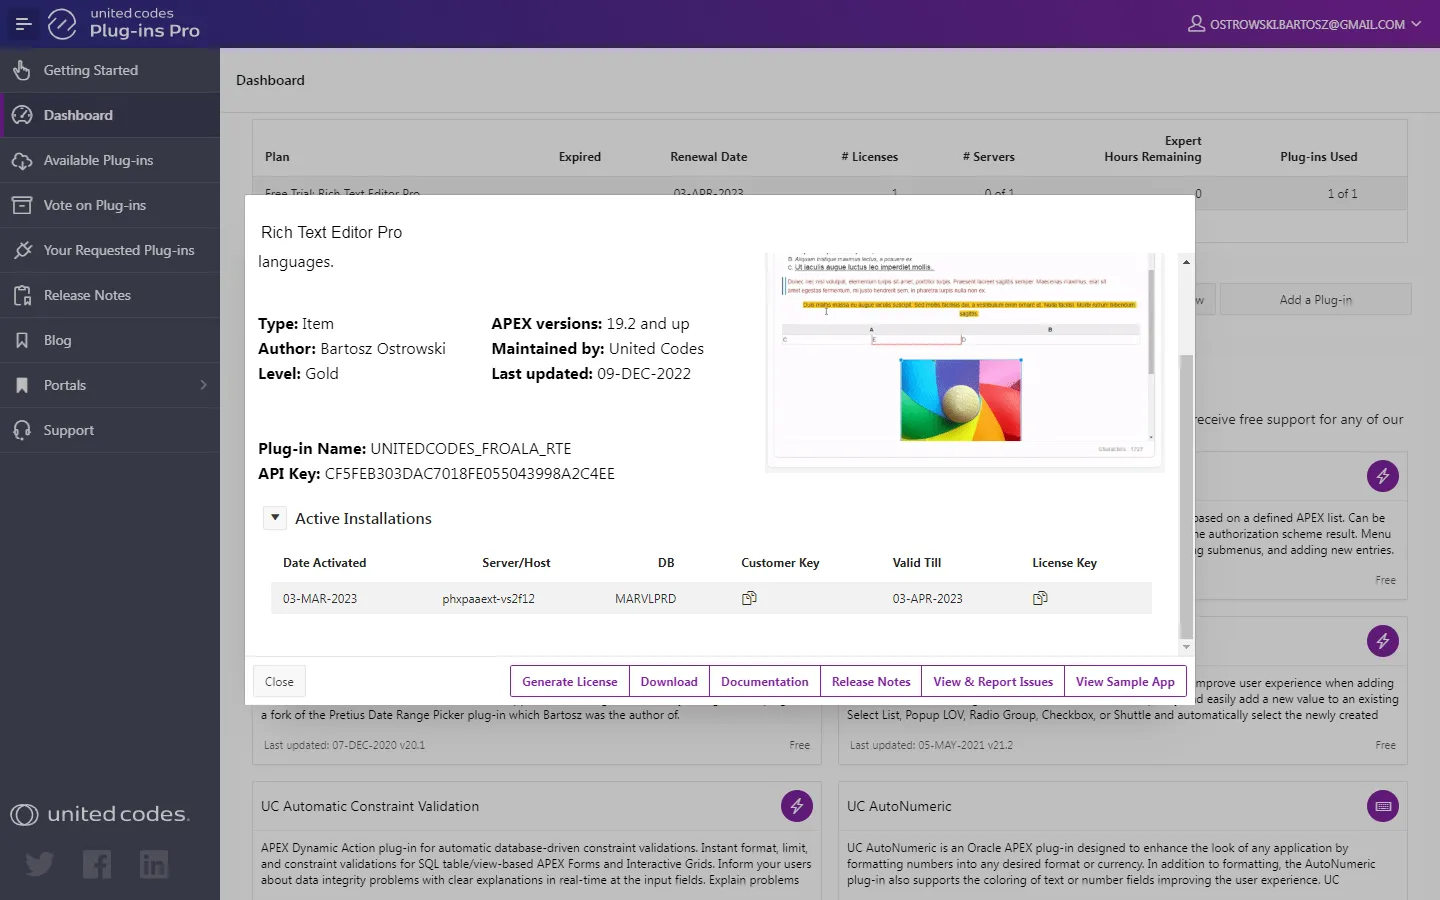
Task: Click the hamburger menu icon
Action: [x=23, y=24]
